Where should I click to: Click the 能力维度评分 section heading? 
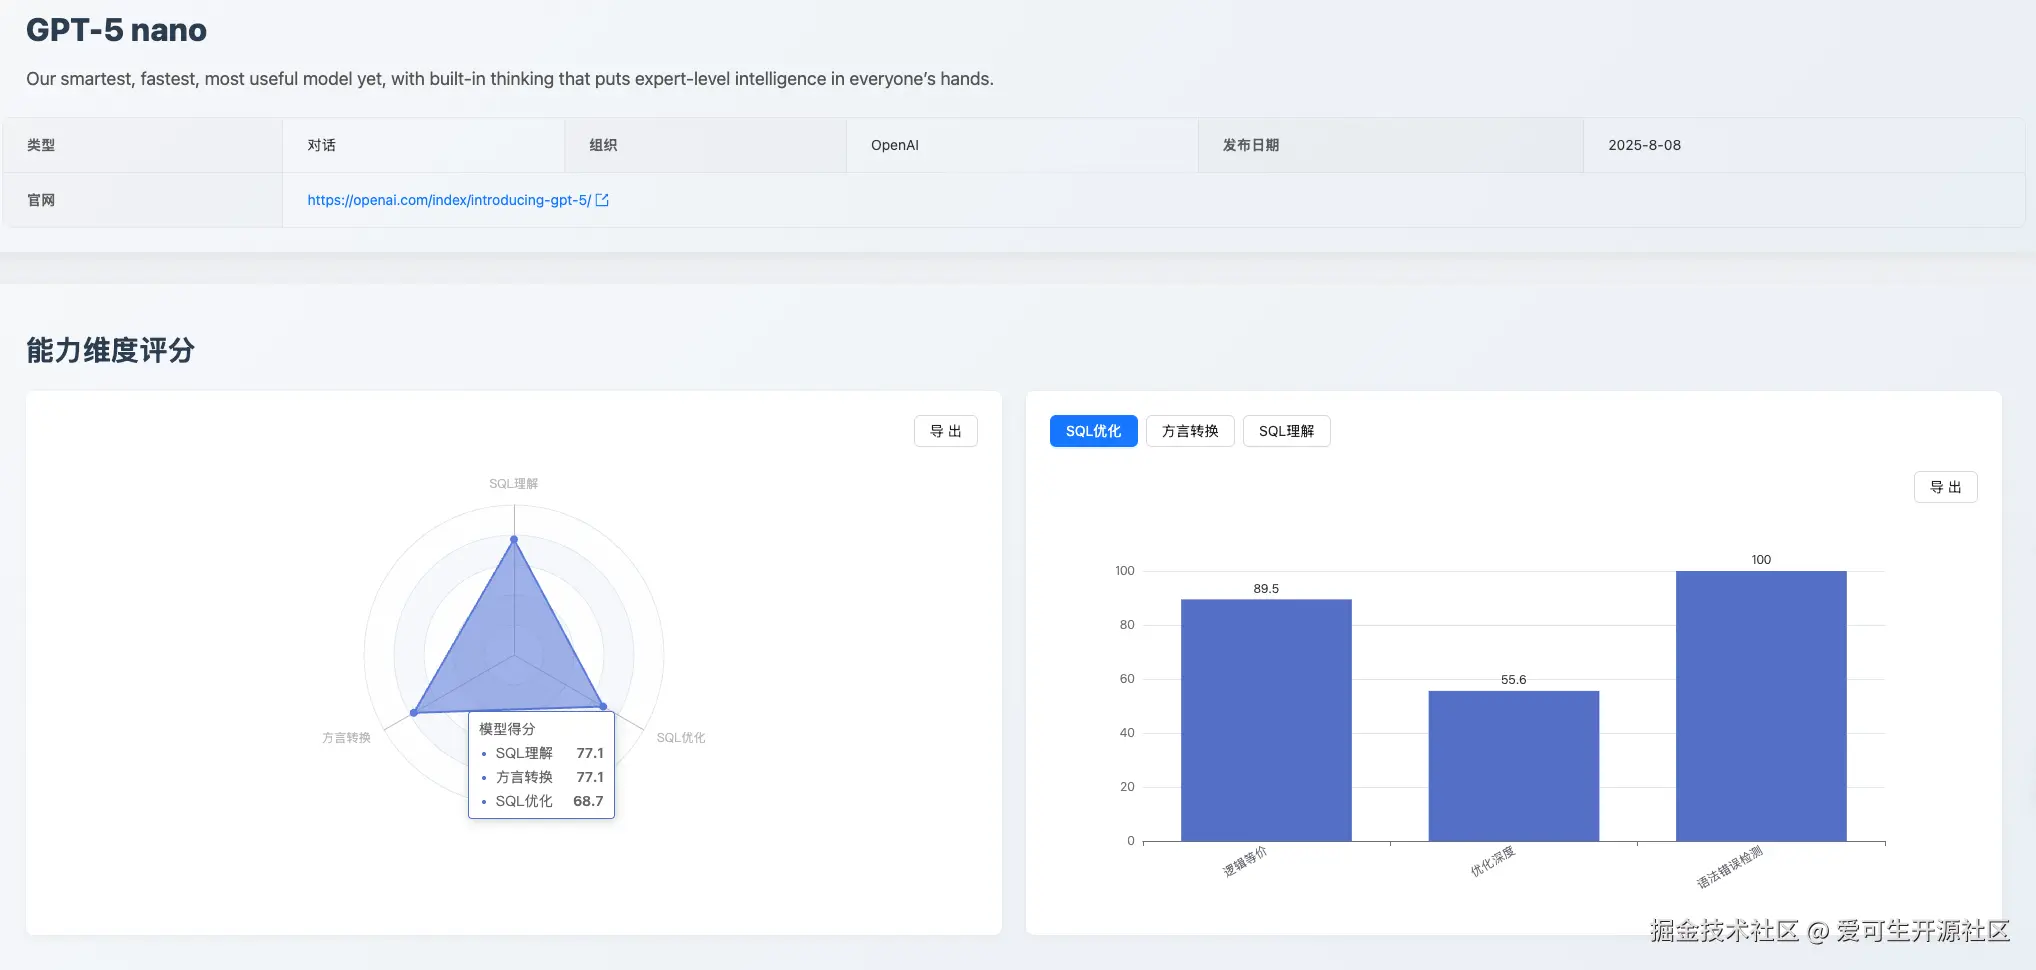[110, 350]
